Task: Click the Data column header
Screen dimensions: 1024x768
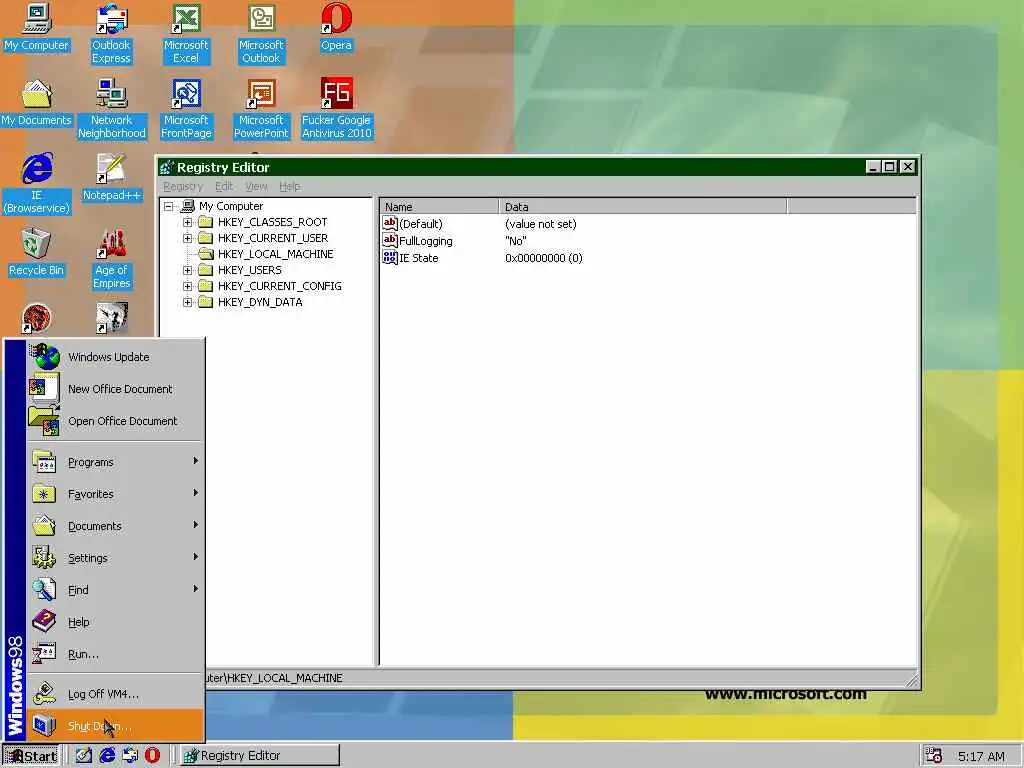Action: pyautogui.click(x=643, y=206)
